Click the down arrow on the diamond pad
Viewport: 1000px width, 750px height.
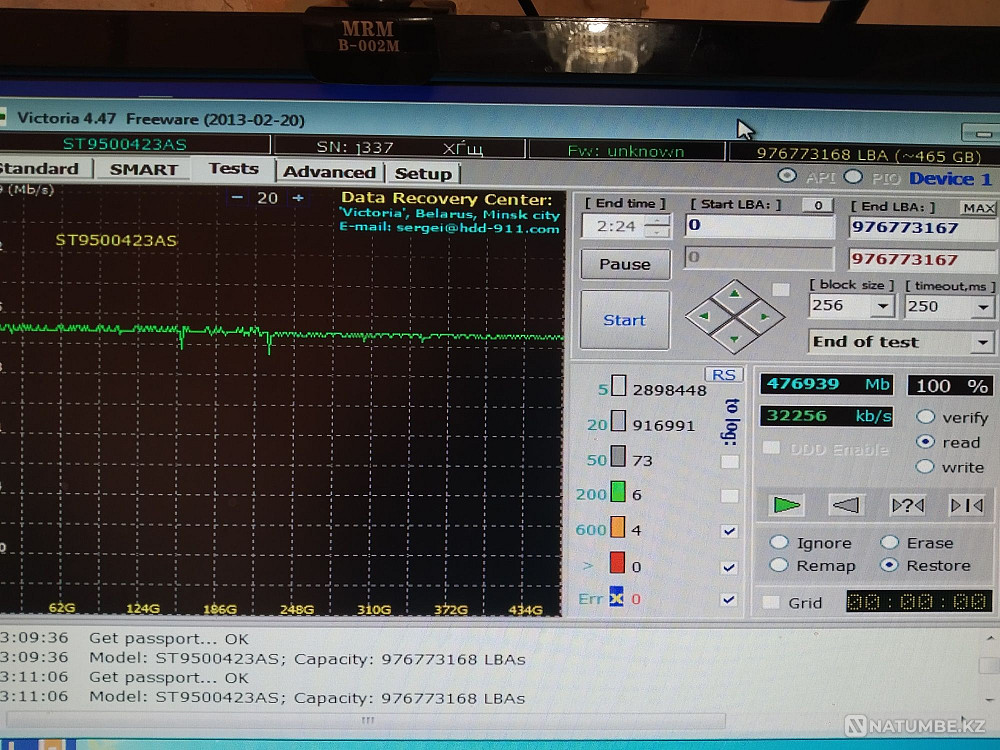735,339
